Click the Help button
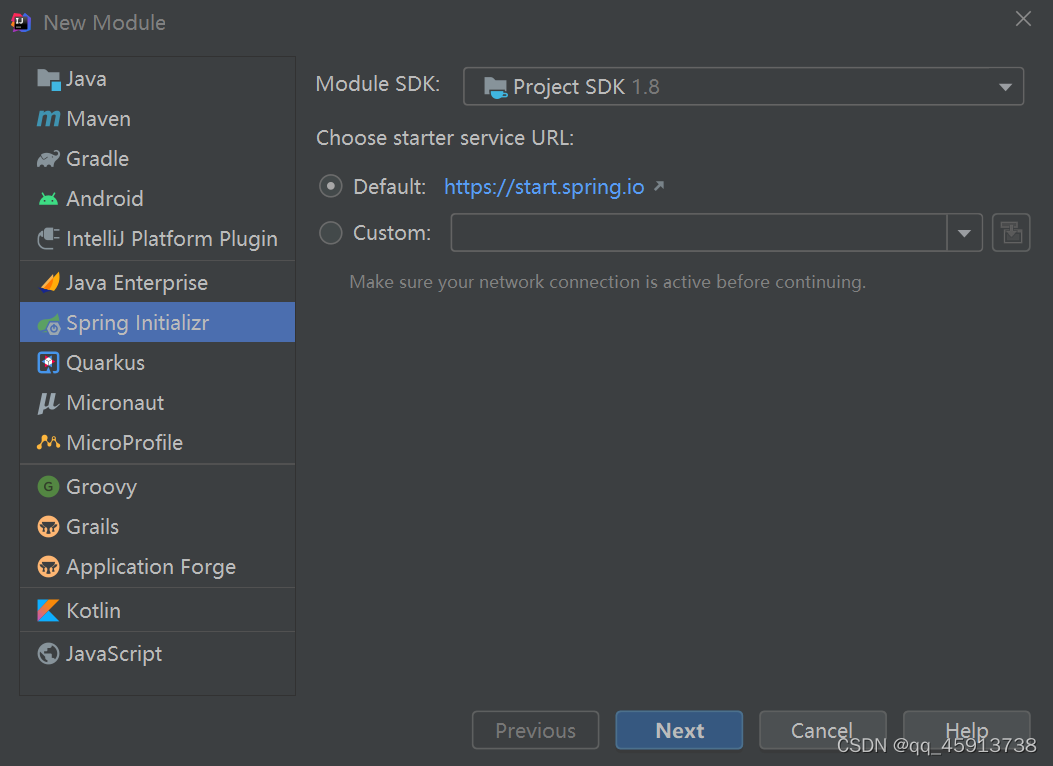The width and height of the screenshot is (1053, 766). pos(966,730)
